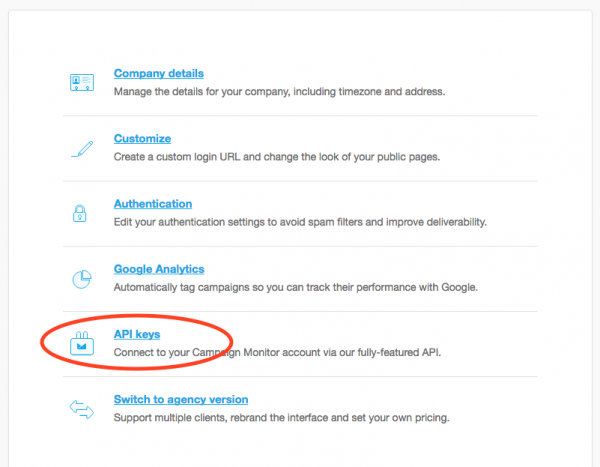Open the Google Analytics link
The width and height of the screenshot is (600, 467).
[159, 269]
